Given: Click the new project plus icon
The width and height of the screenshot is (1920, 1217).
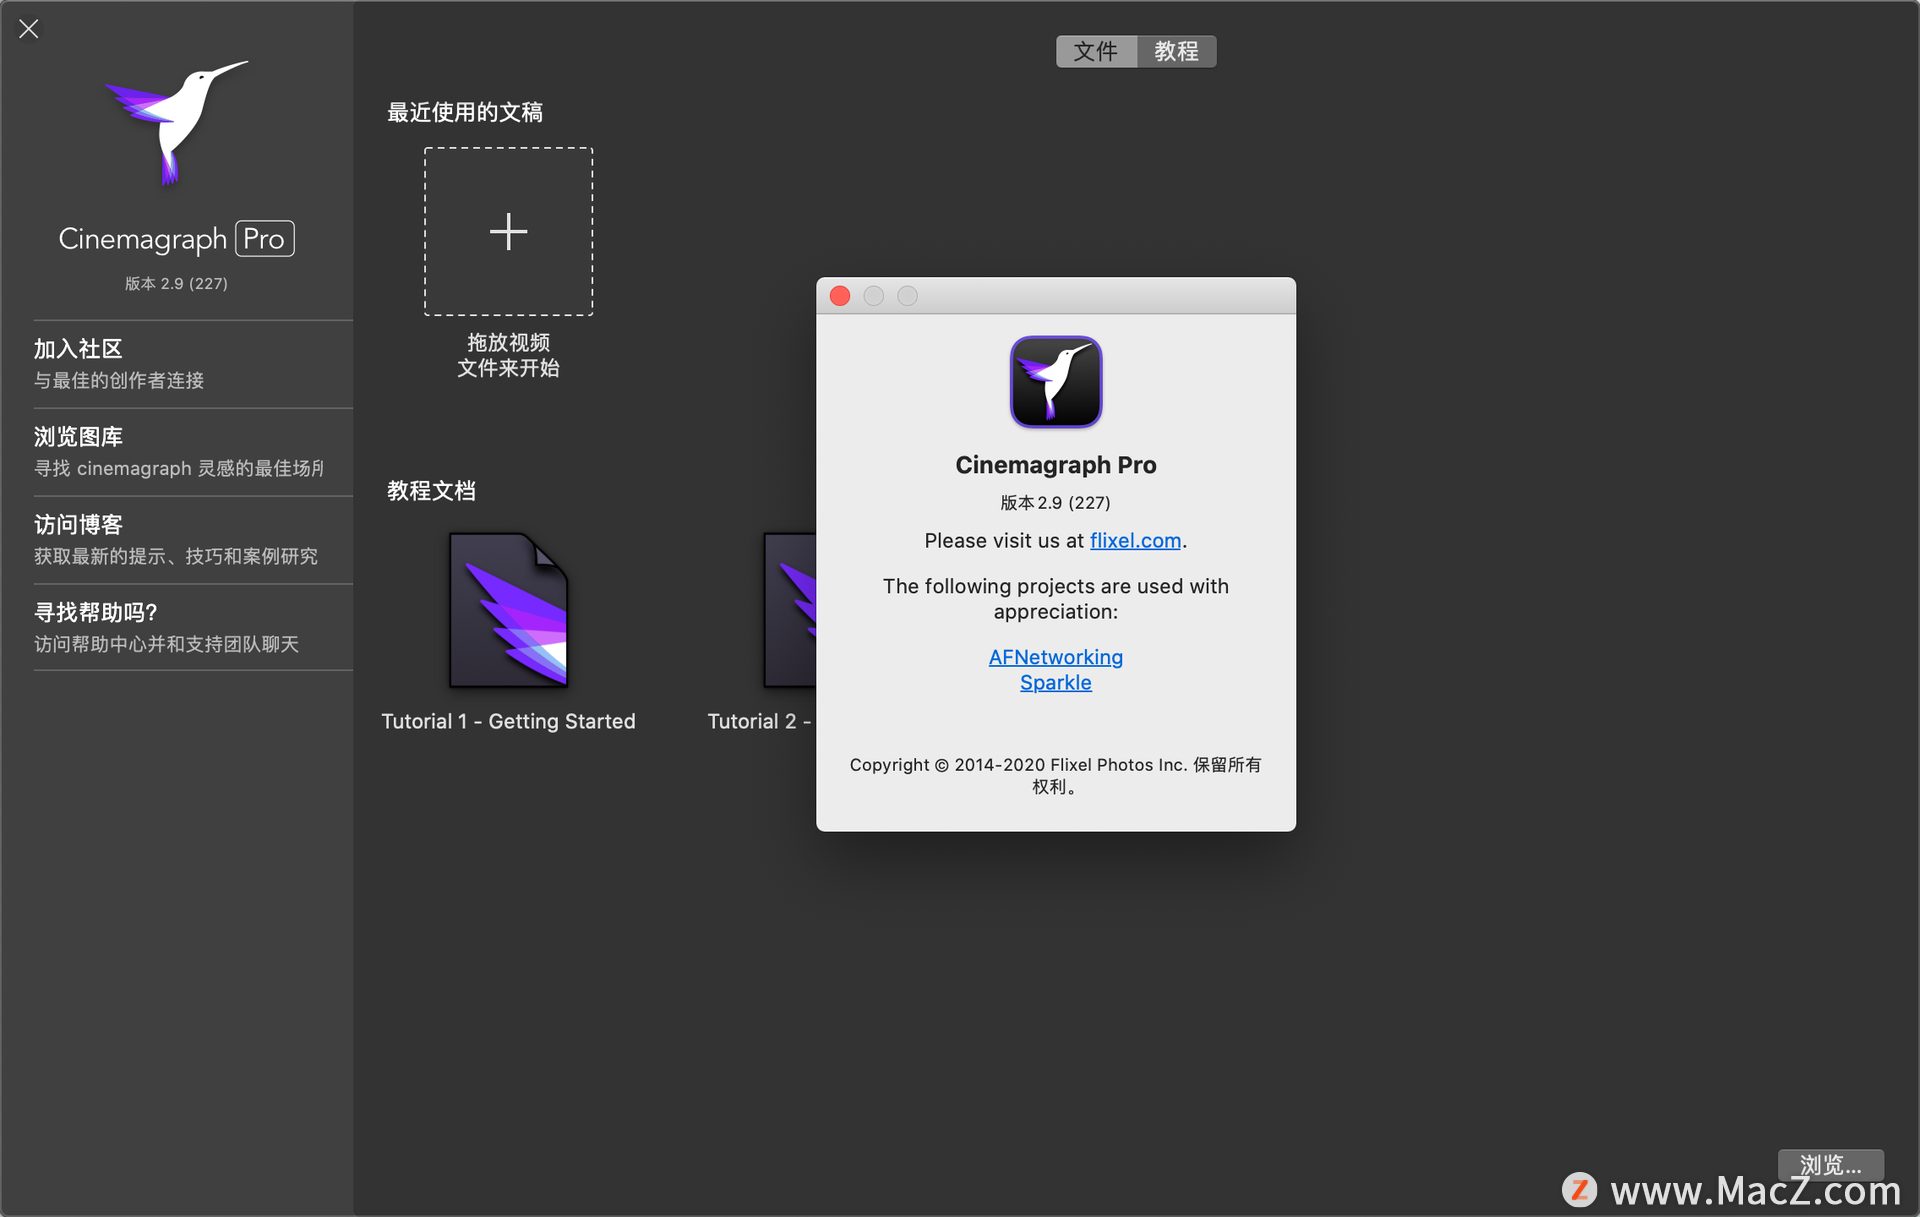Looking at the screenshot, I should pos(507,232).
